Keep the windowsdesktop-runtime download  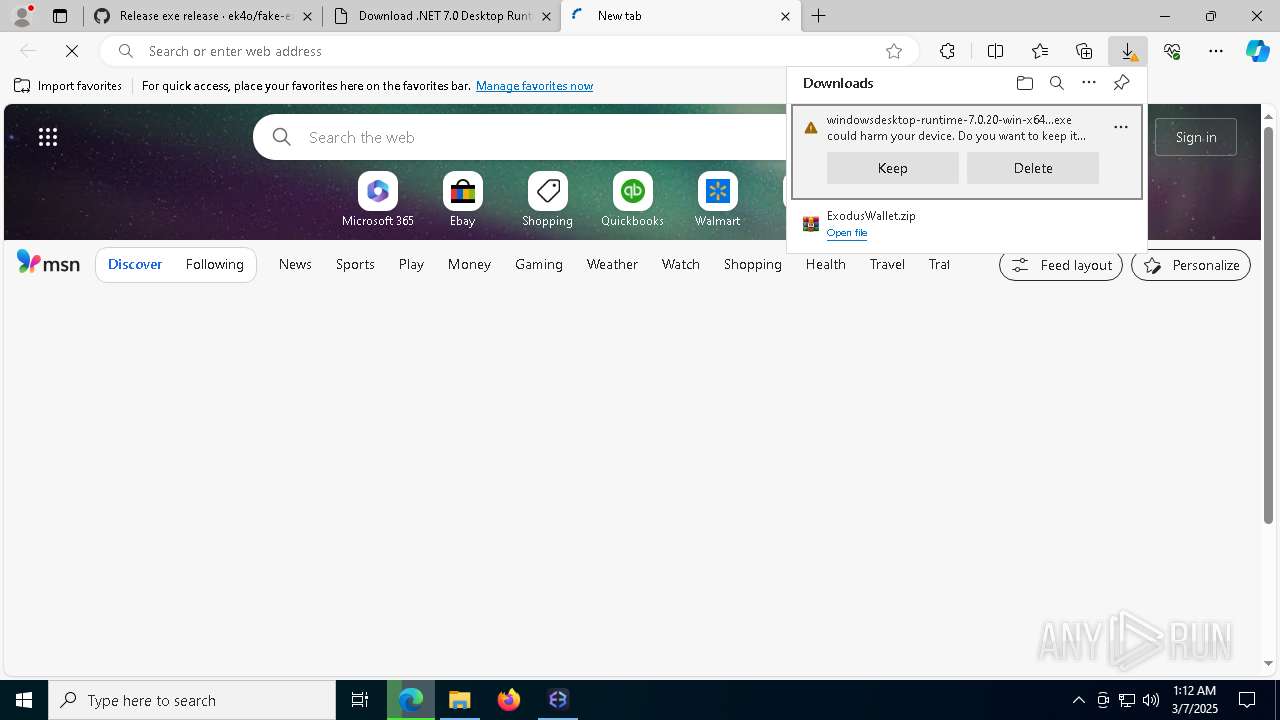tap(893, 168)
